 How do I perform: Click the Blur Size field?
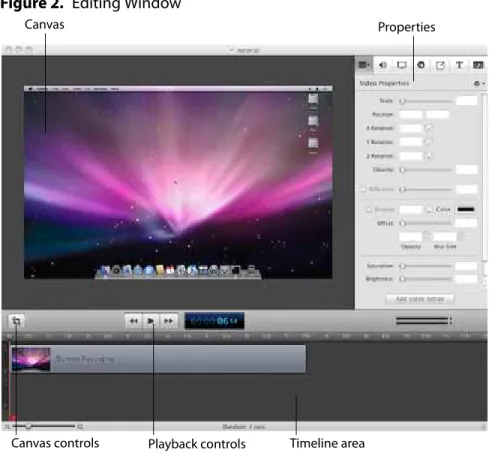click(445, 236)
